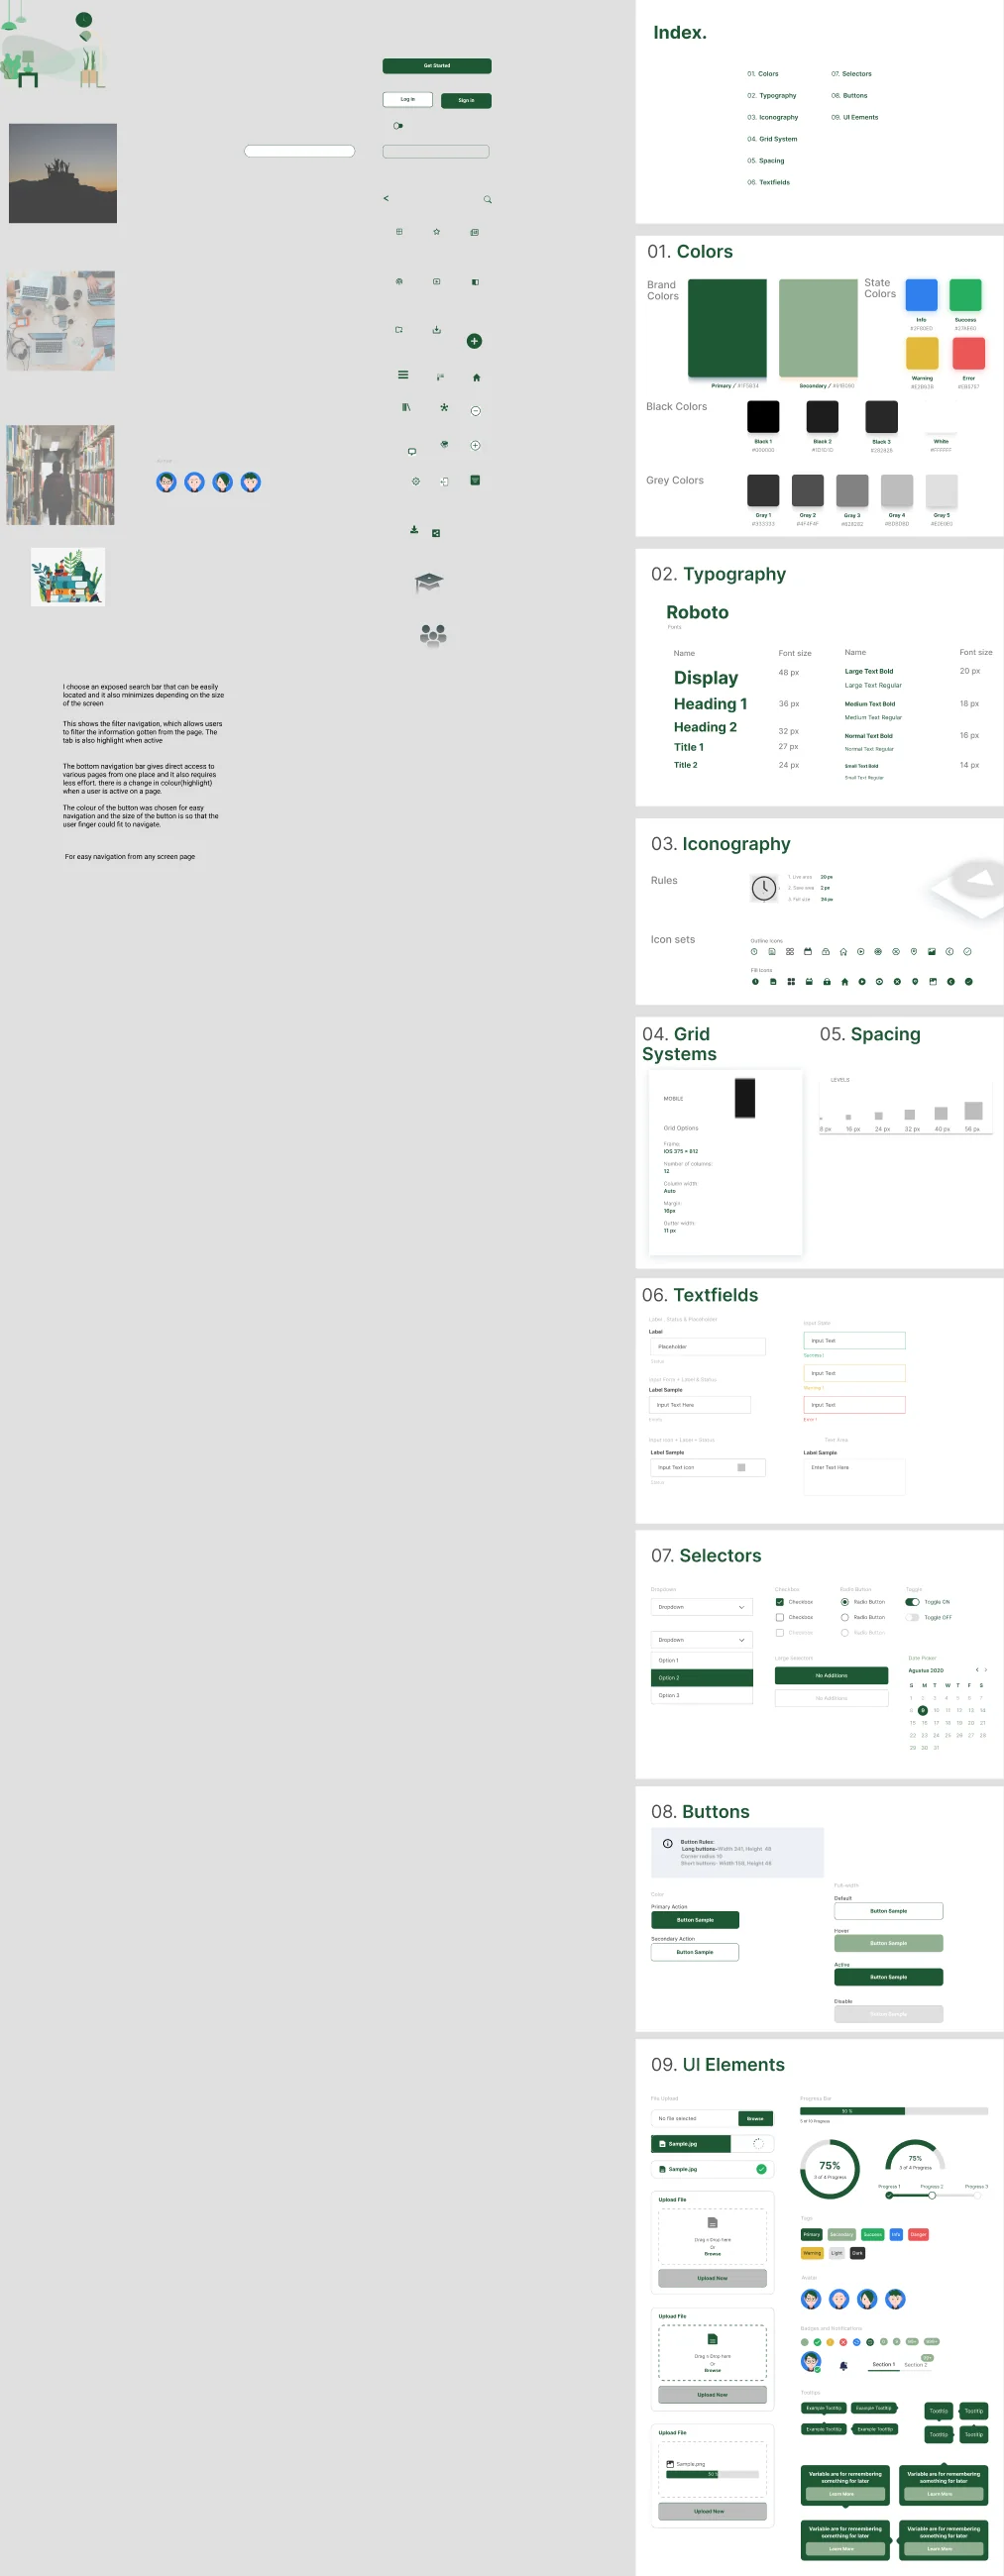1004x2576 pixels.
Task: Switch to Section 2 tab
Action: [x=916, y=2365]
